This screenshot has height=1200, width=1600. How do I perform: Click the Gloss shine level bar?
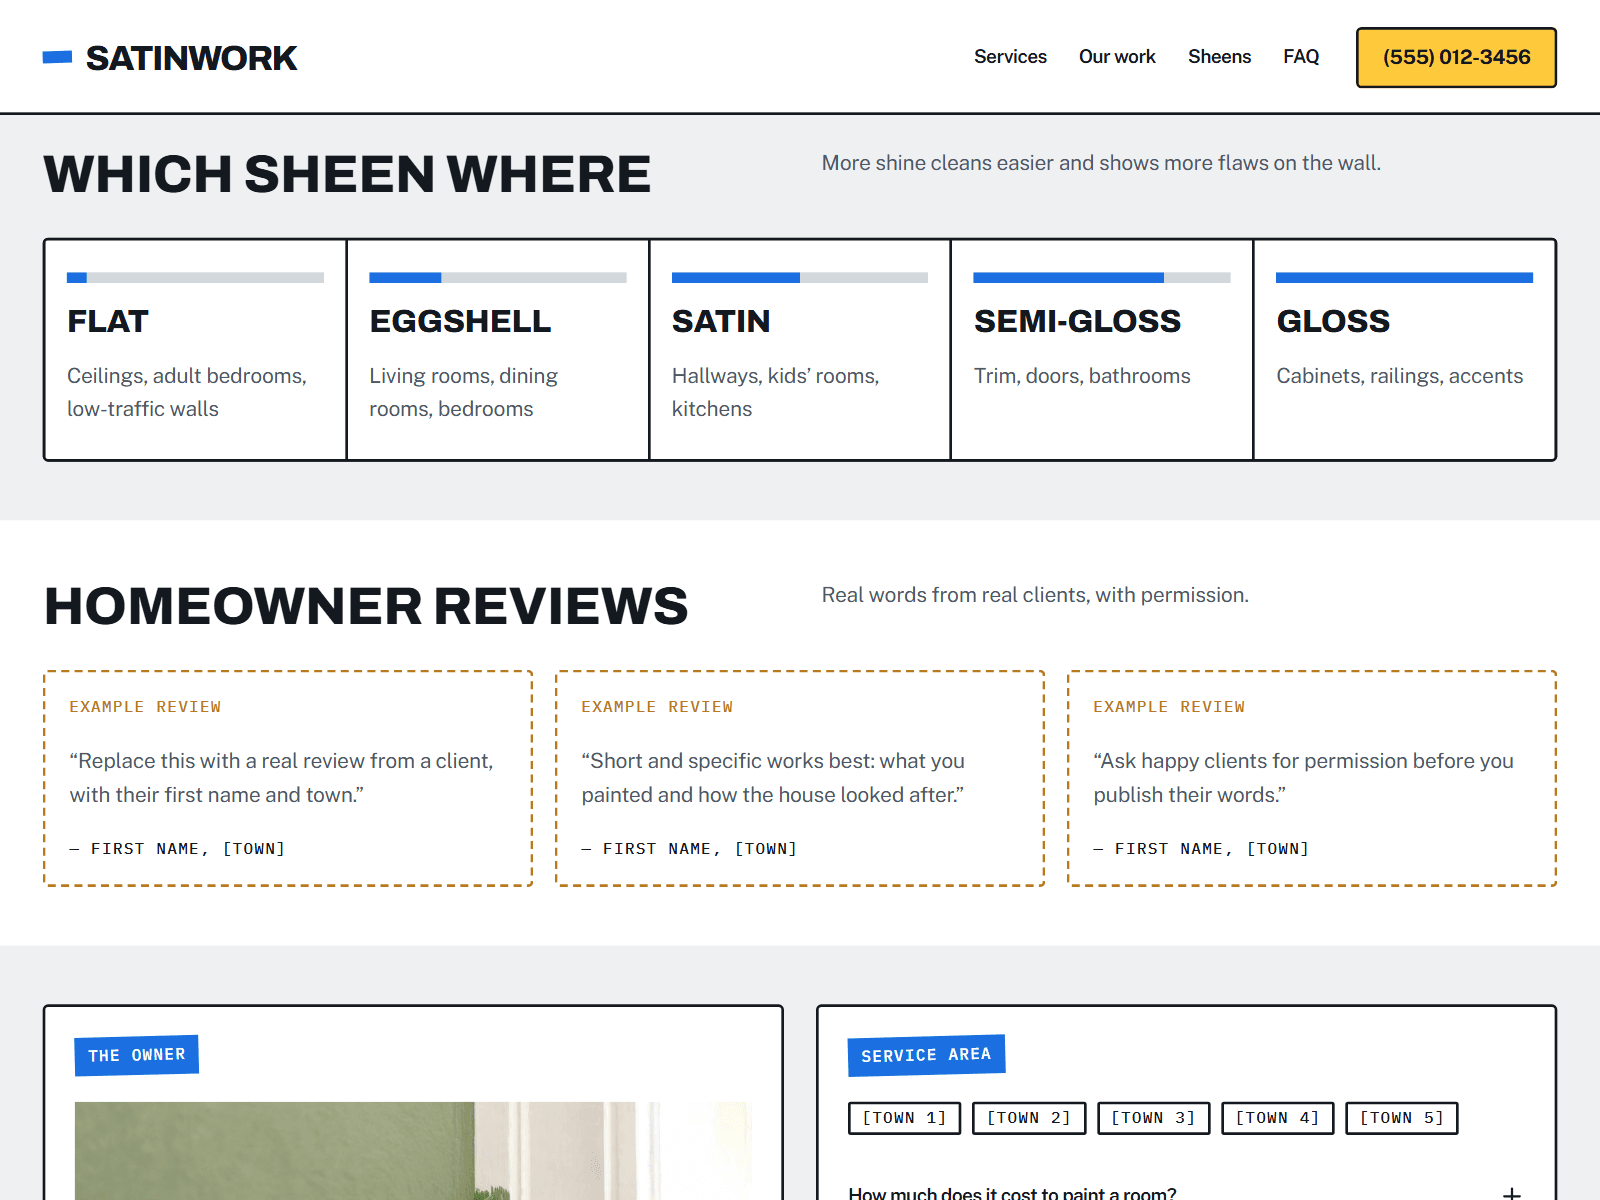click(1404, 278)
